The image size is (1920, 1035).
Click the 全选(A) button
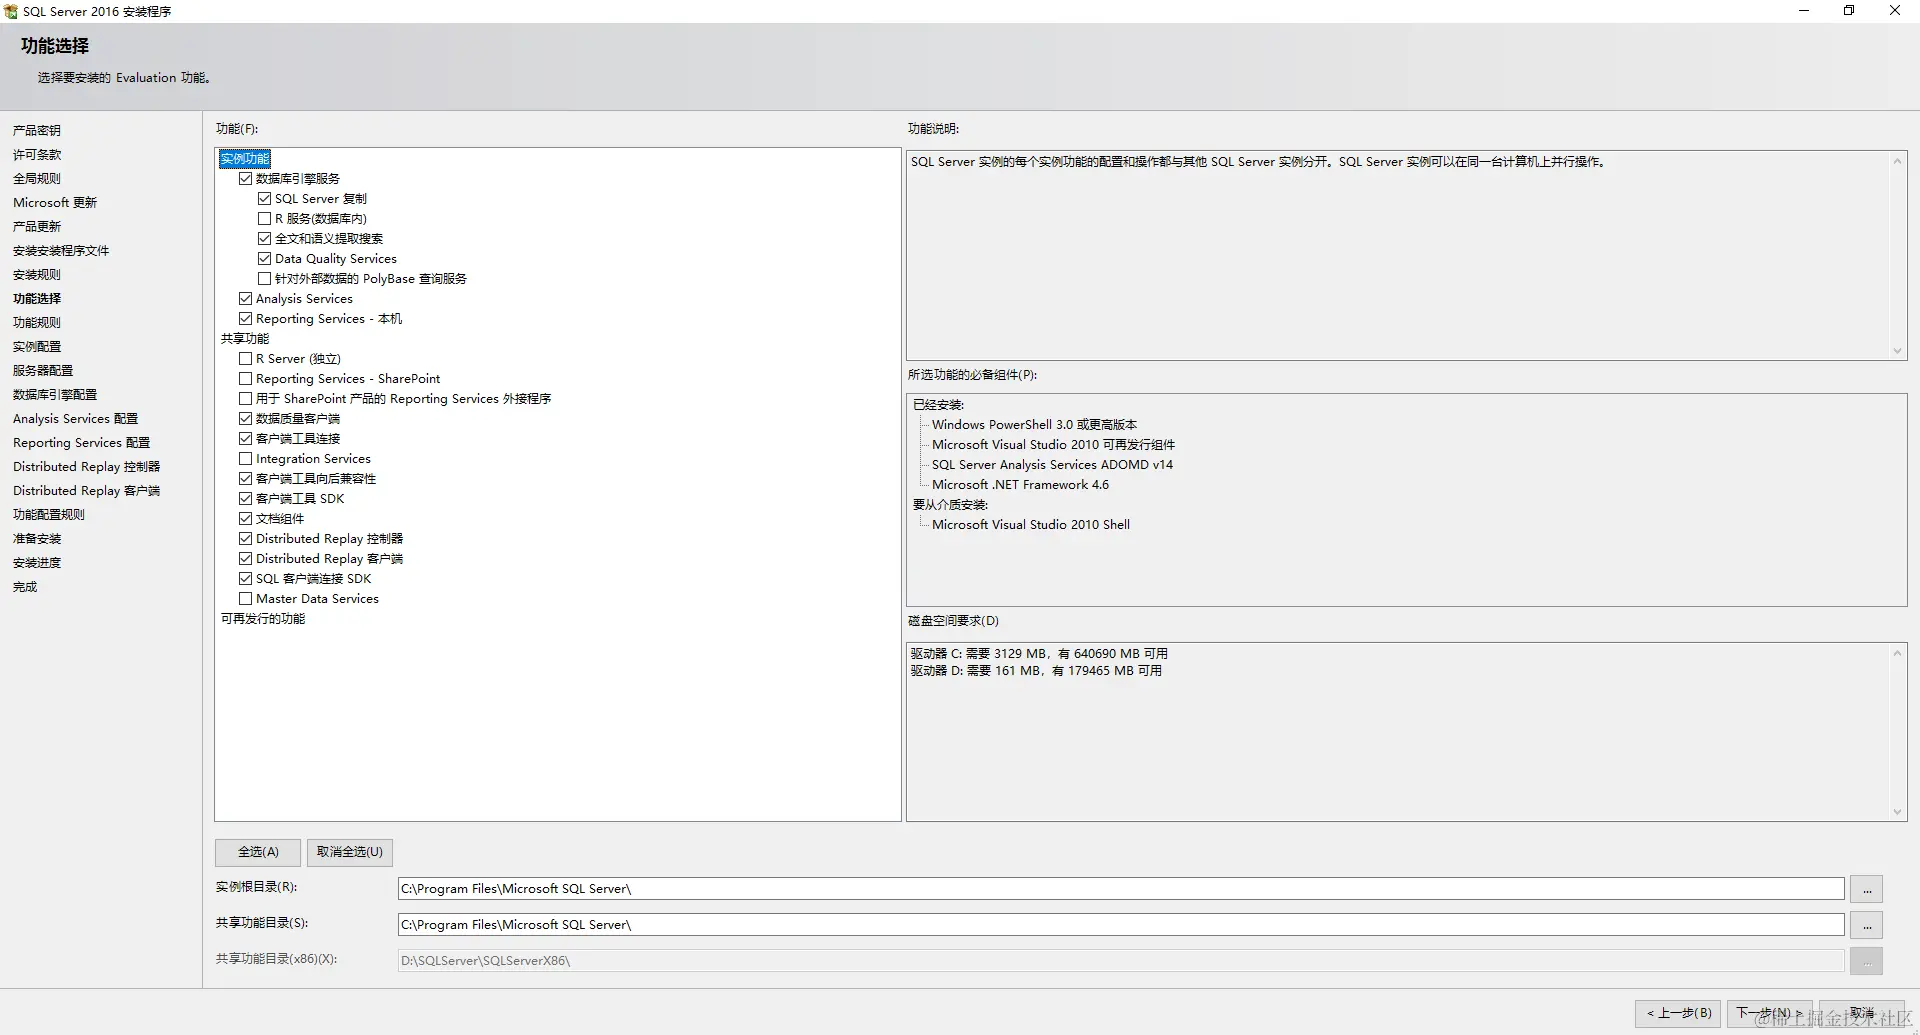click(x=258, y=852)
